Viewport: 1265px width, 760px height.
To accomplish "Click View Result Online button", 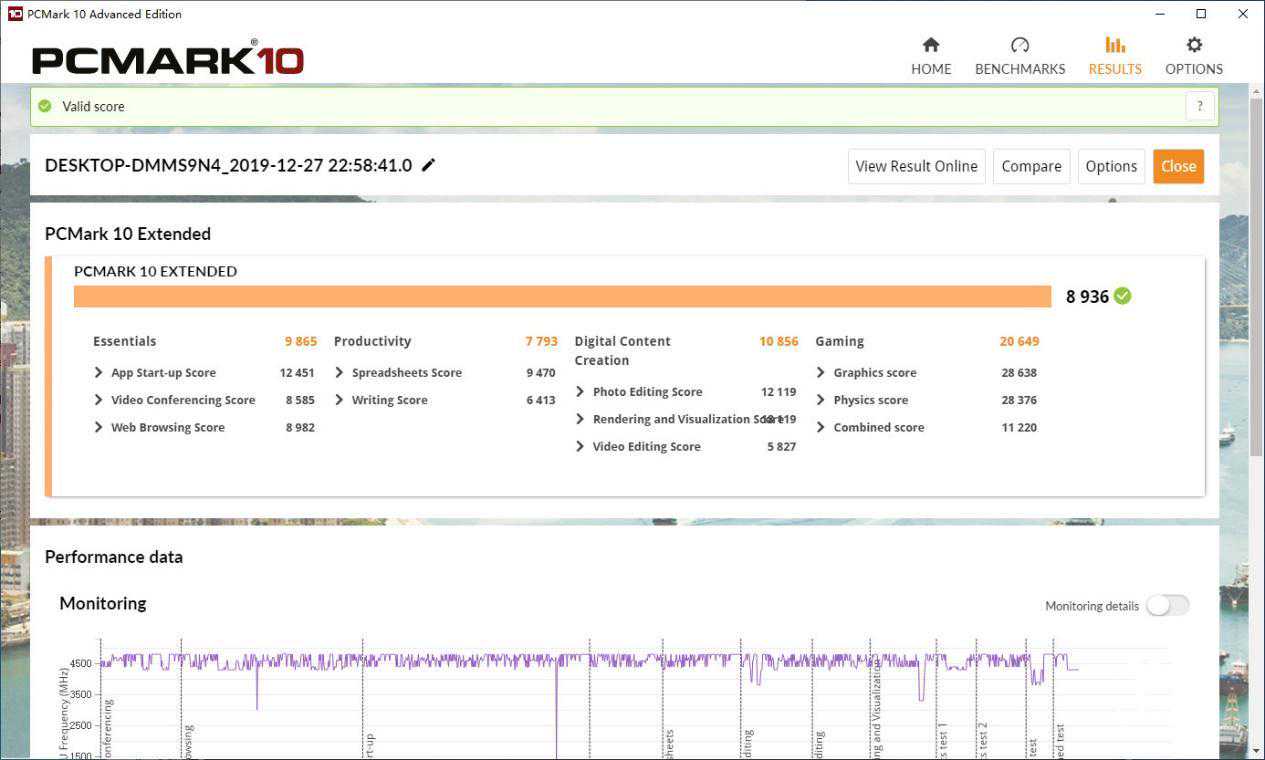I will (x=916, y=166).
